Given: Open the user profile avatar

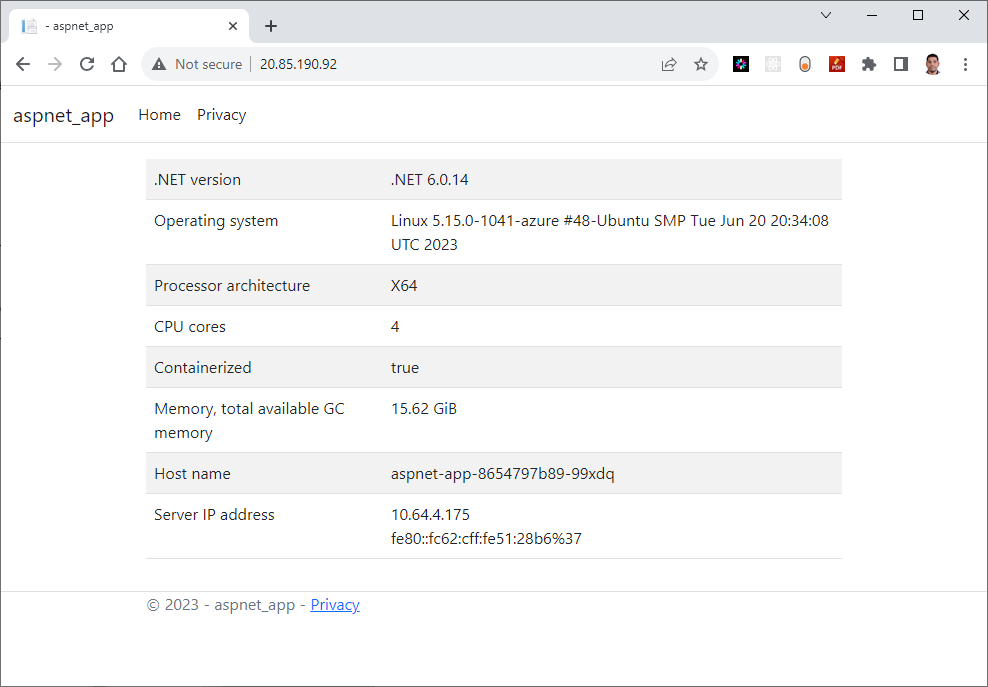Looking at the screenshot, I should (x=933, y=64).
